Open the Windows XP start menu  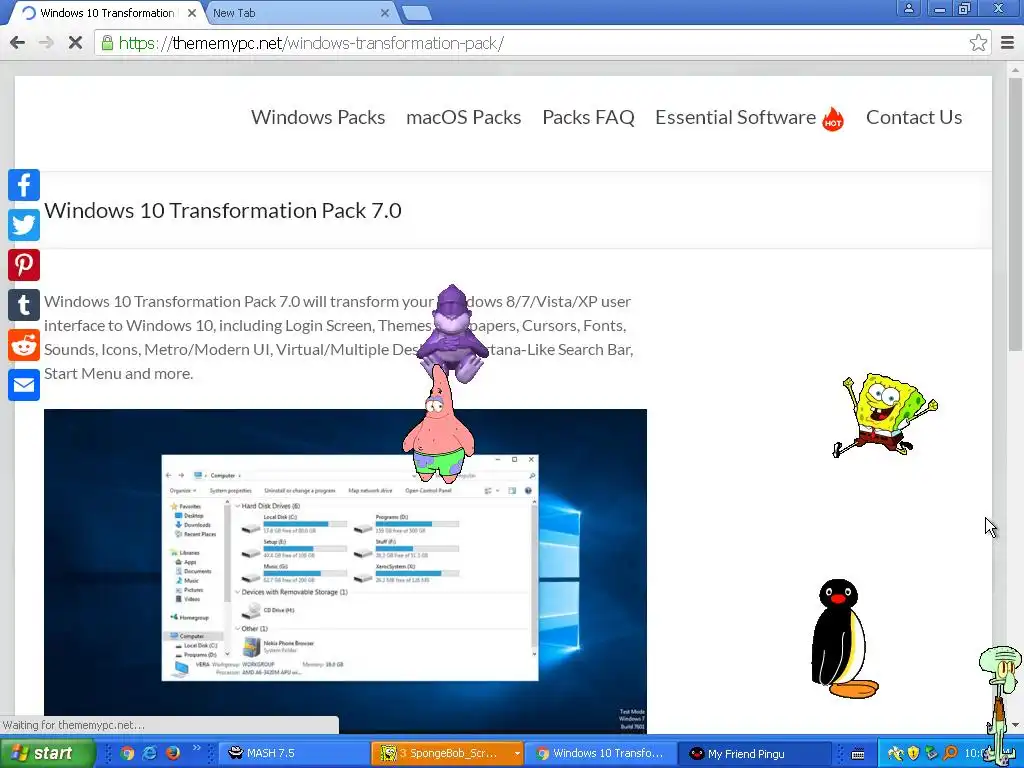click(x=47, y=753)
